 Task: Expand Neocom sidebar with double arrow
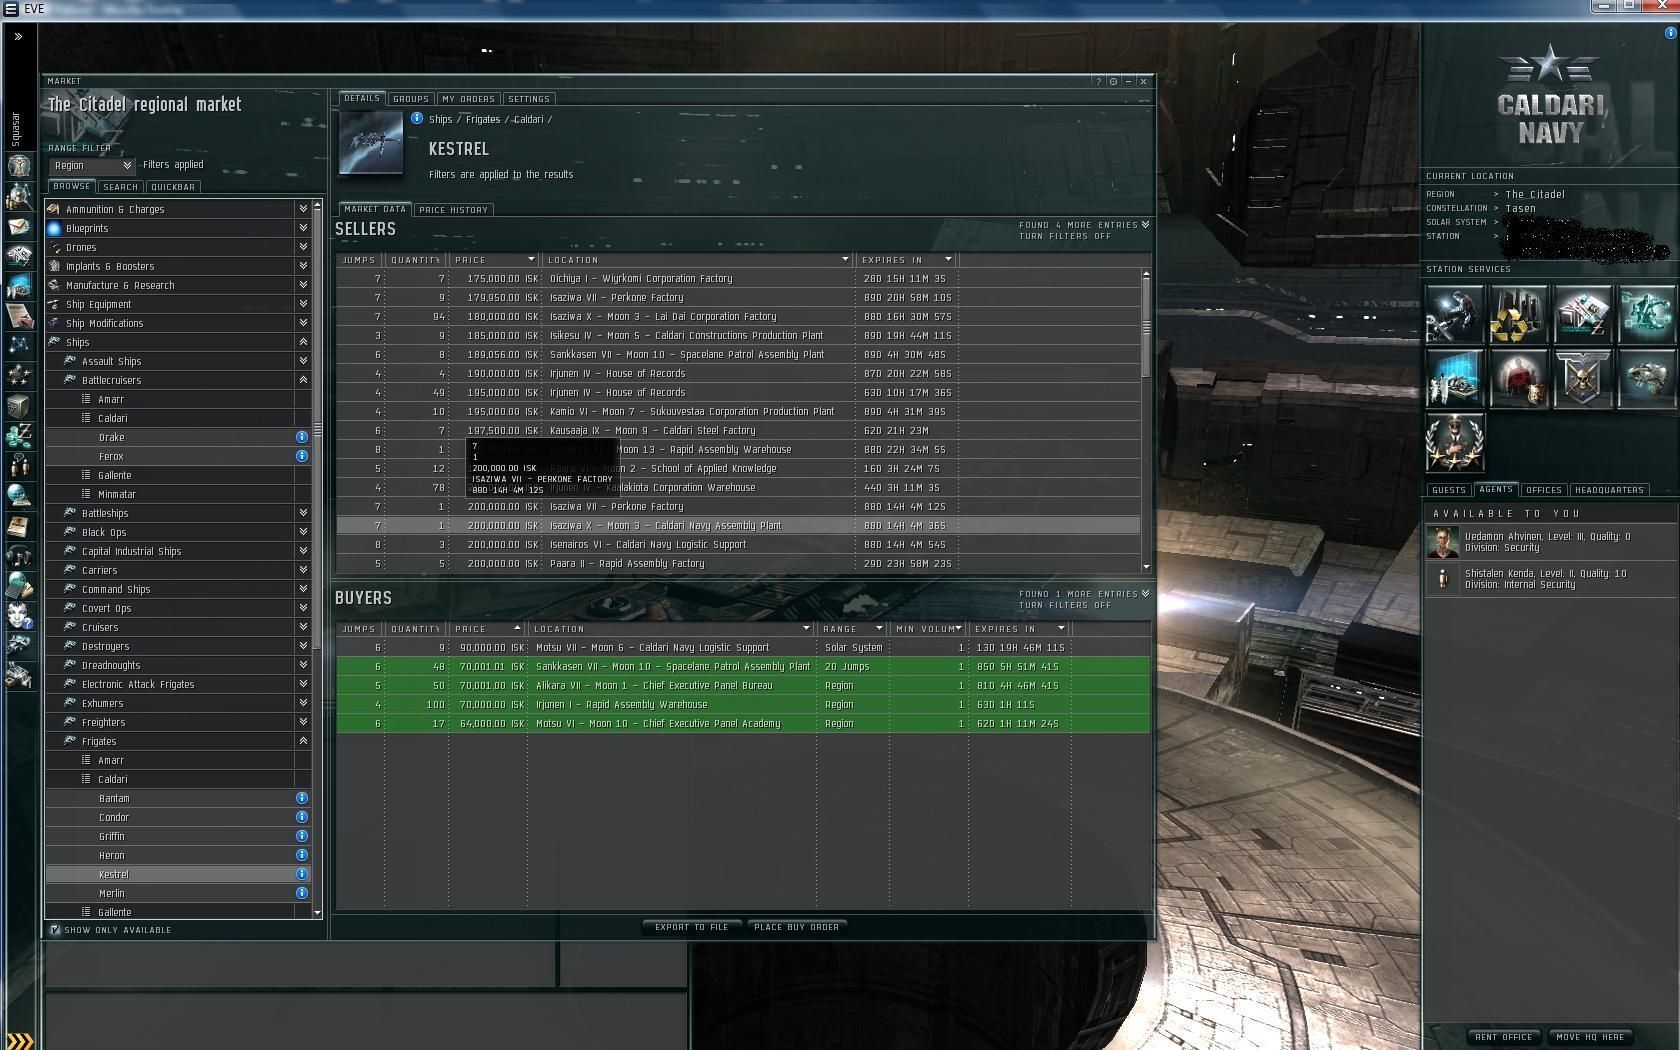pos(18,36)
